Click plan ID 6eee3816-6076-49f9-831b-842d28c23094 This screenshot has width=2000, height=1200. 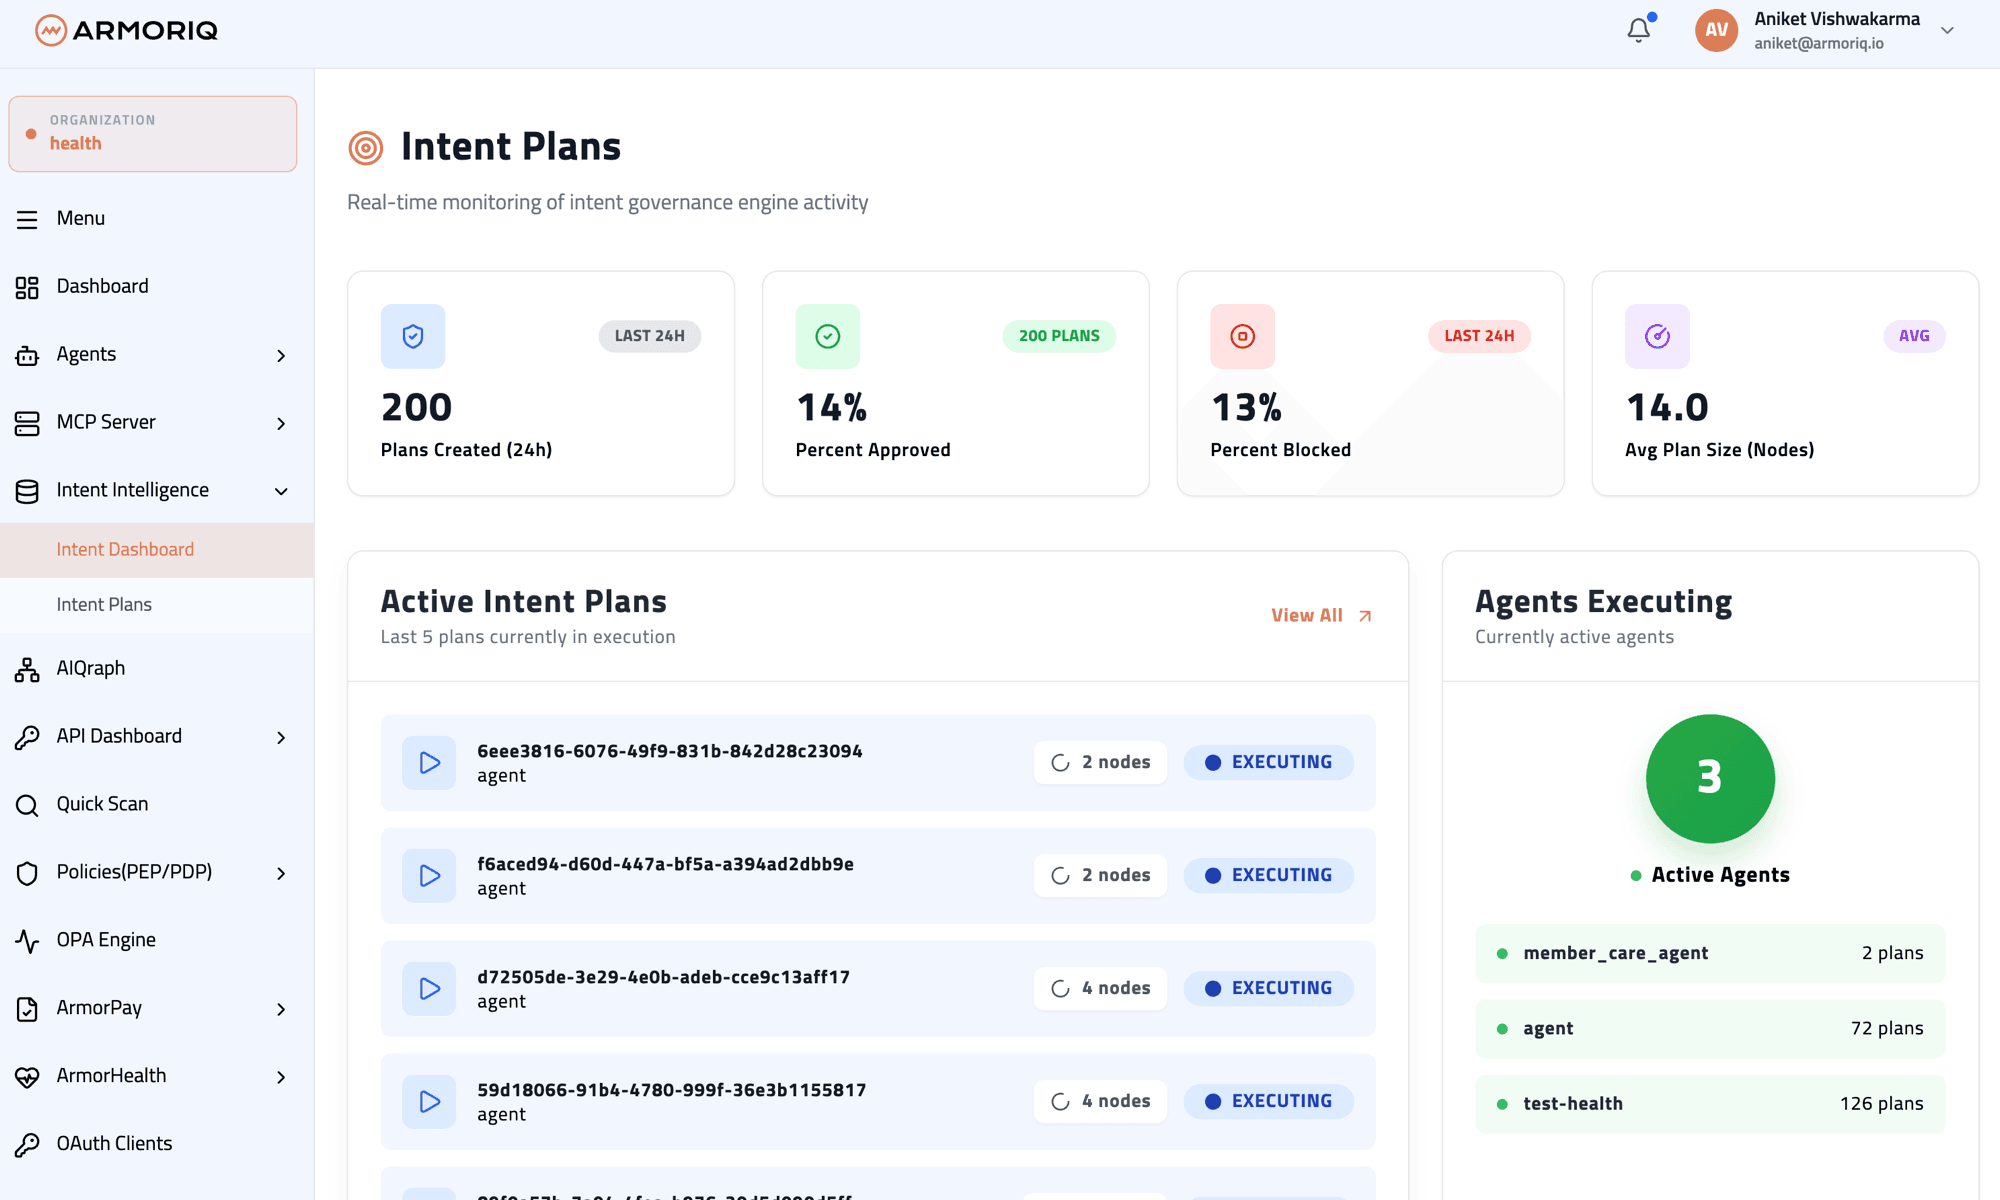tap(669, 751)
